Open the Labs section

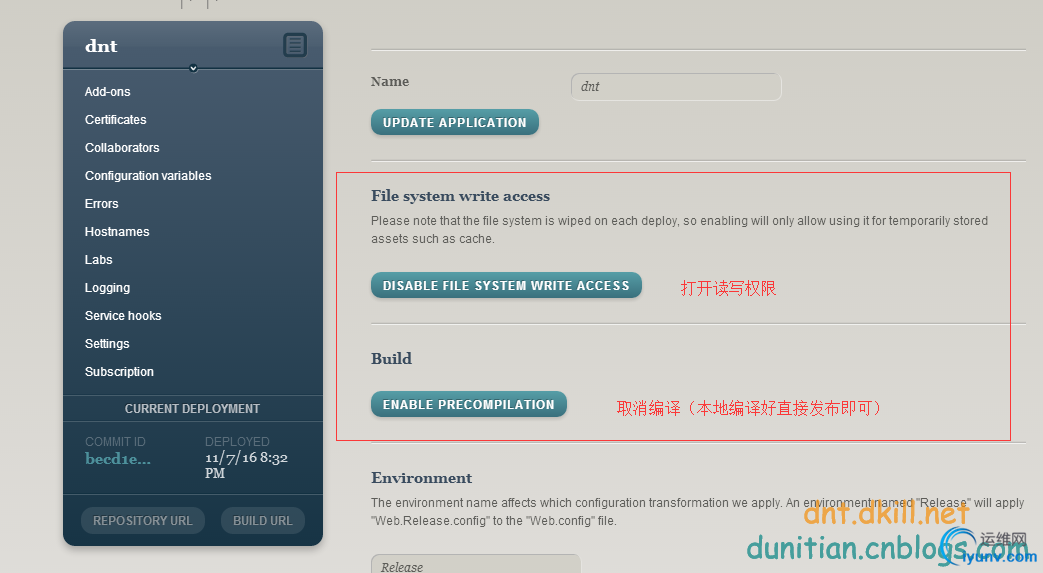tap(98, 260)
